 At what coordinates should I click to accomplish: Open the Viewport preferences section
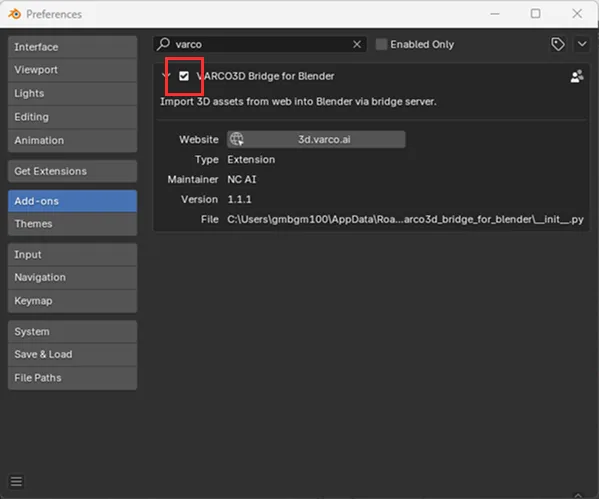[x=72, y=70]
